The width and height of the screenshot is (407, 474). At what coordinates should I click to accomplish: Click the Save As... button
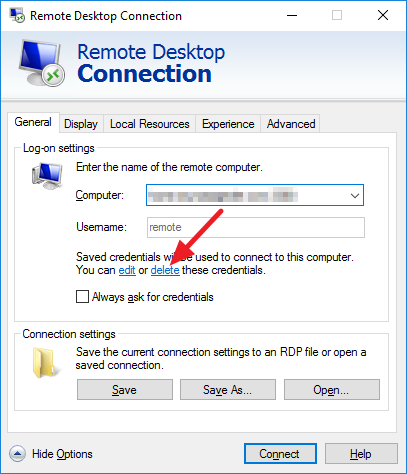228,389
